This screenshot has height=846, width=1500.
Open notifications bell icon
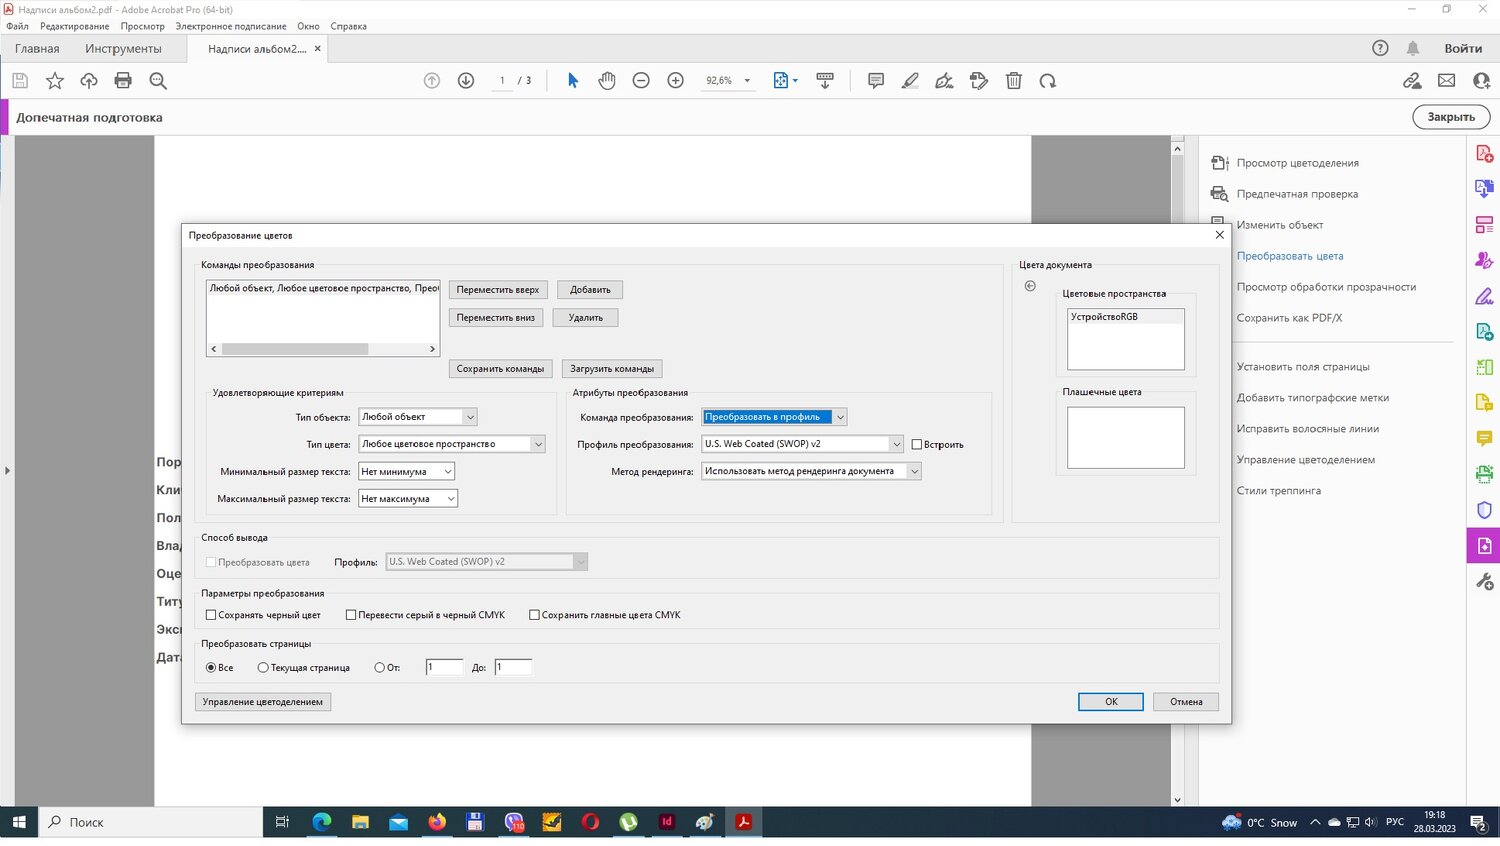[1413, 48]
